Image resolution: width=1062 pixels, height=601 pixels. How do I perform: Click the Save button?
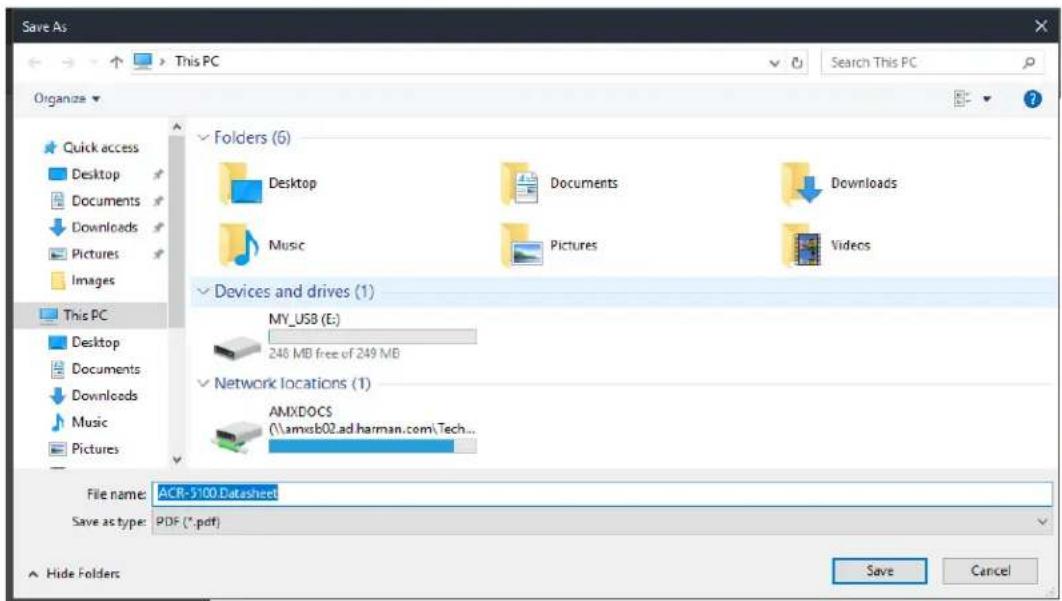click(879, 571)
